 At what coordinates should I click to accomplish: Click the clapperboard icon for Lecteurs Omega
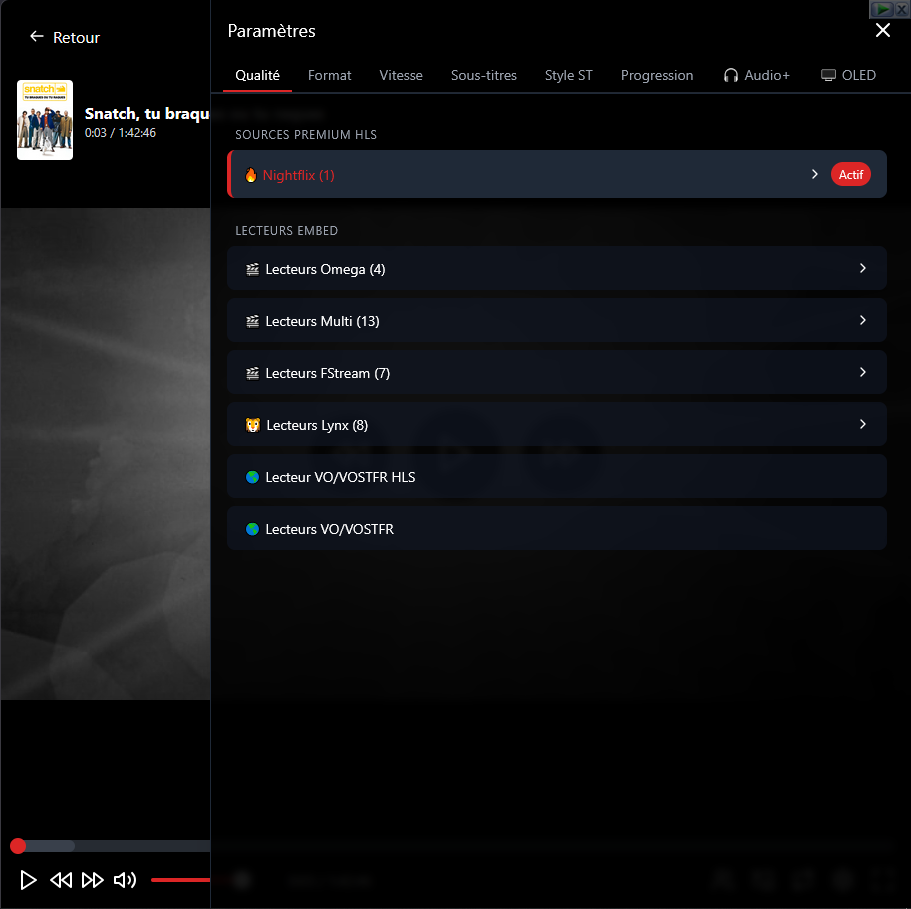(252, 269)
